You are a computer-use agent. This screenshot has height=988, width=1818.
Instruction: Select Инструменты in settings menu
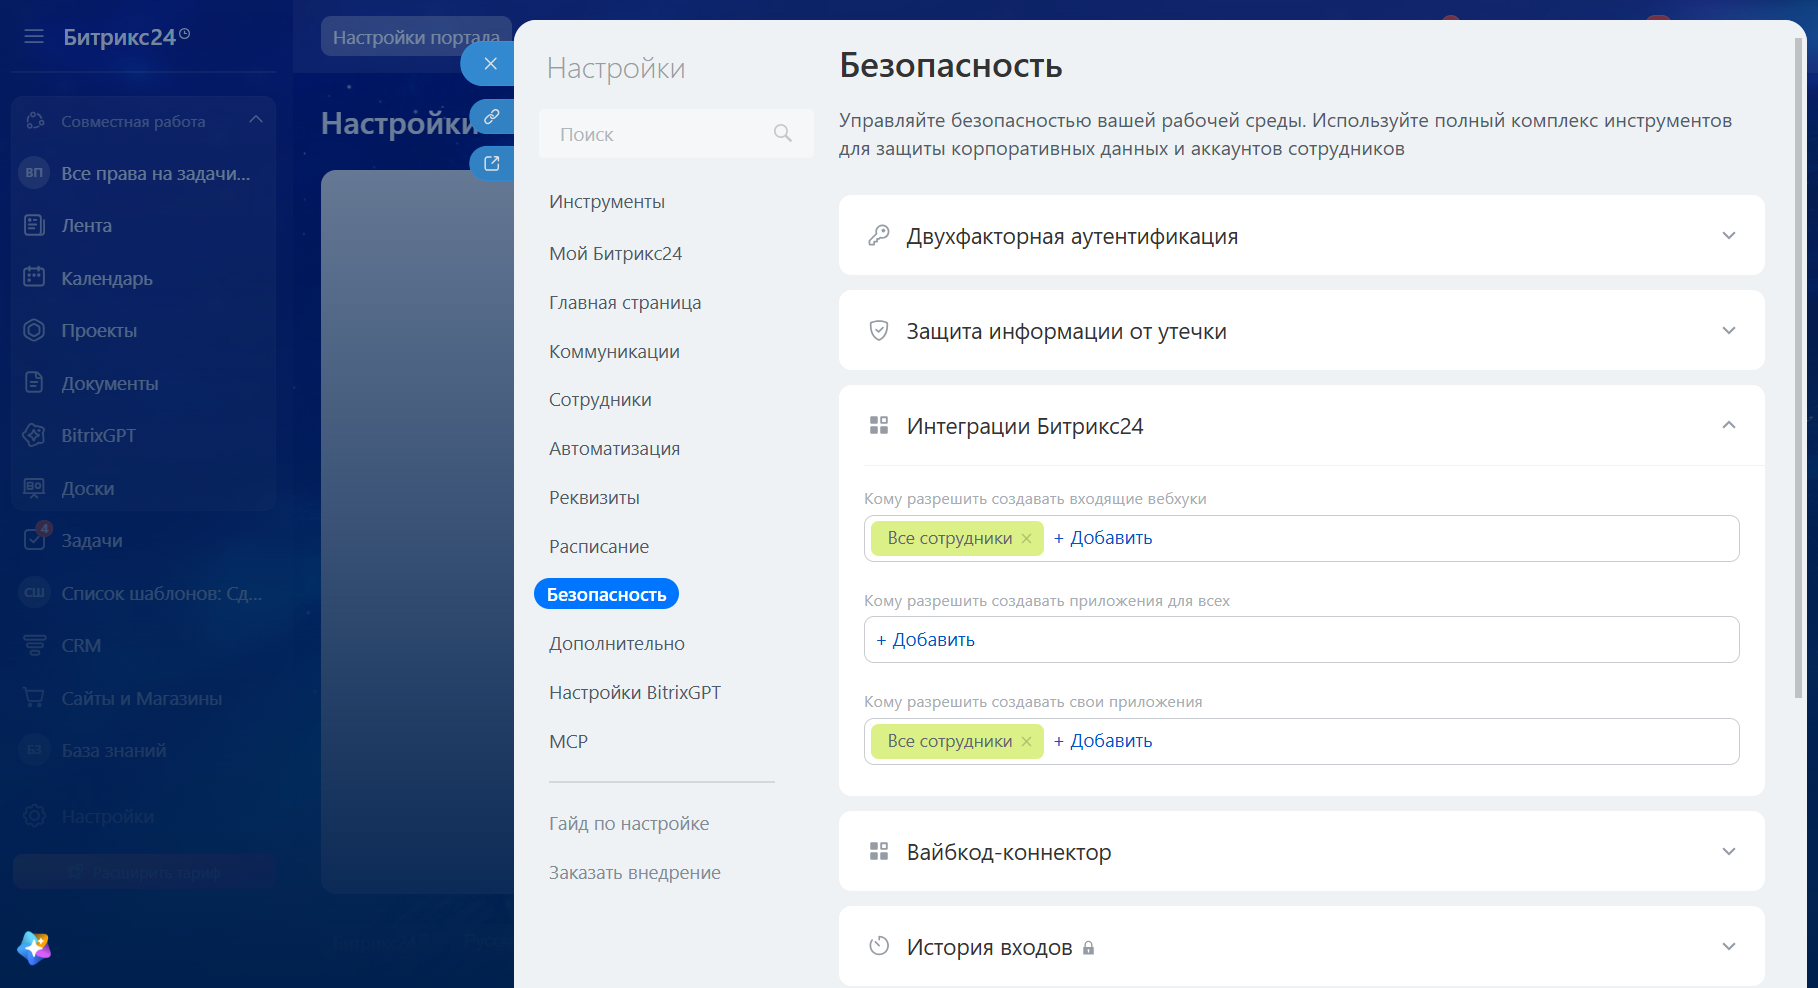pos(607,202)
